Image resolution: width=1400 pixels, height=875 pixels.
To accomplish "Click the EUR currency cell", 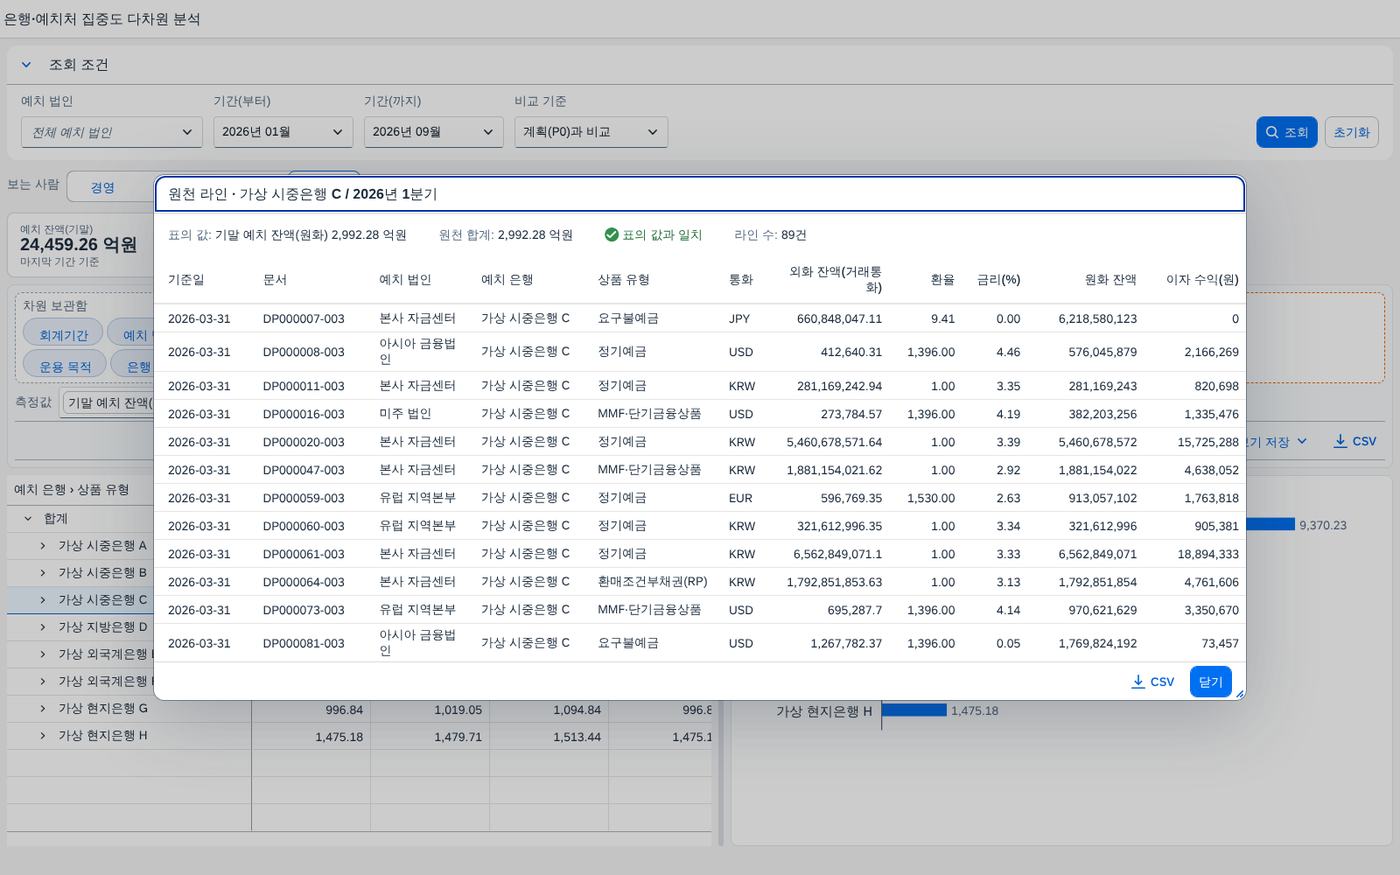I will (x=740, y=498).
